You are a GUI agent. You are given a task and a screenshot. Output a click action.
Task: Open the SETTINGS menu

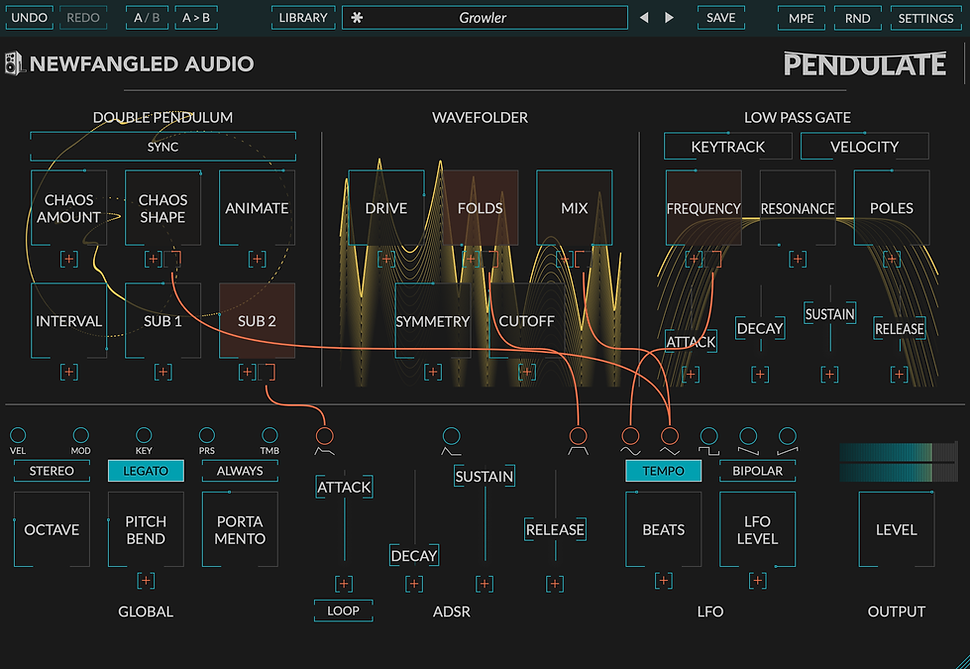[925, 18]
